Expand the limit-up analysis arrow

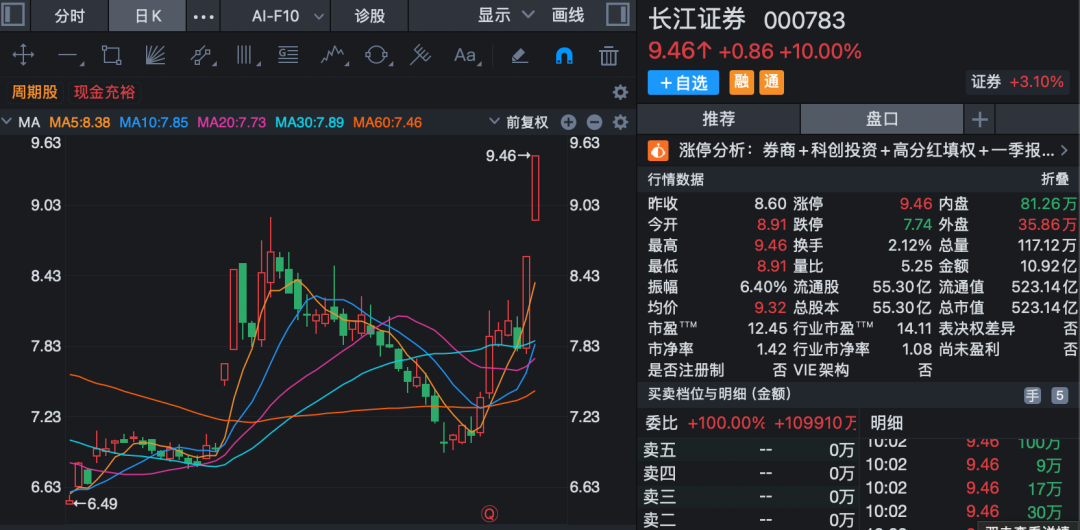[1064, 150]
